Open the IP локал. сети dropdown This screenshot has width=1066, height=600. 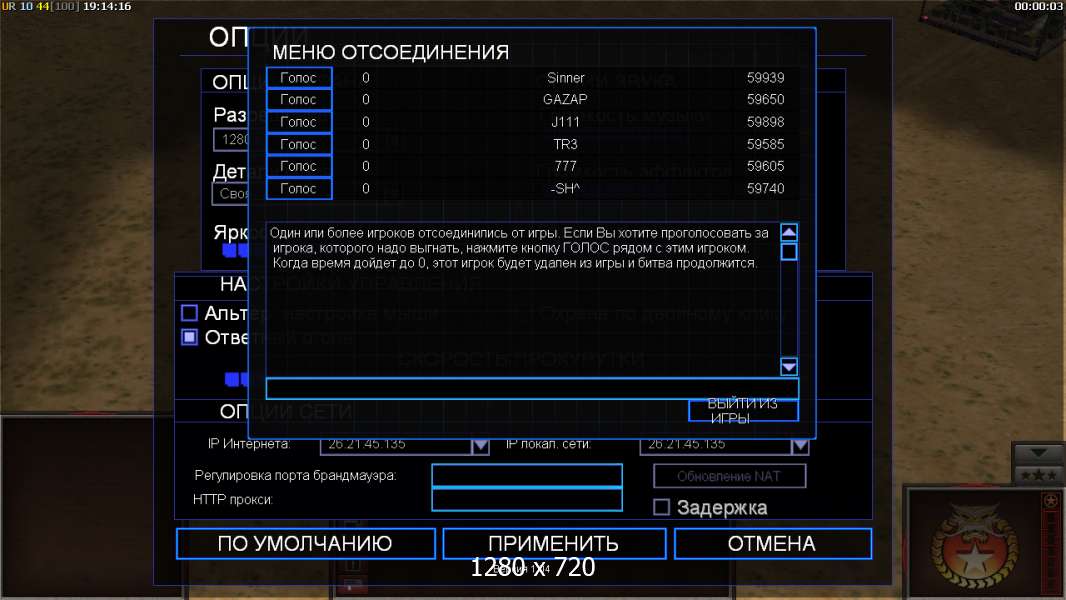(800, 446)
